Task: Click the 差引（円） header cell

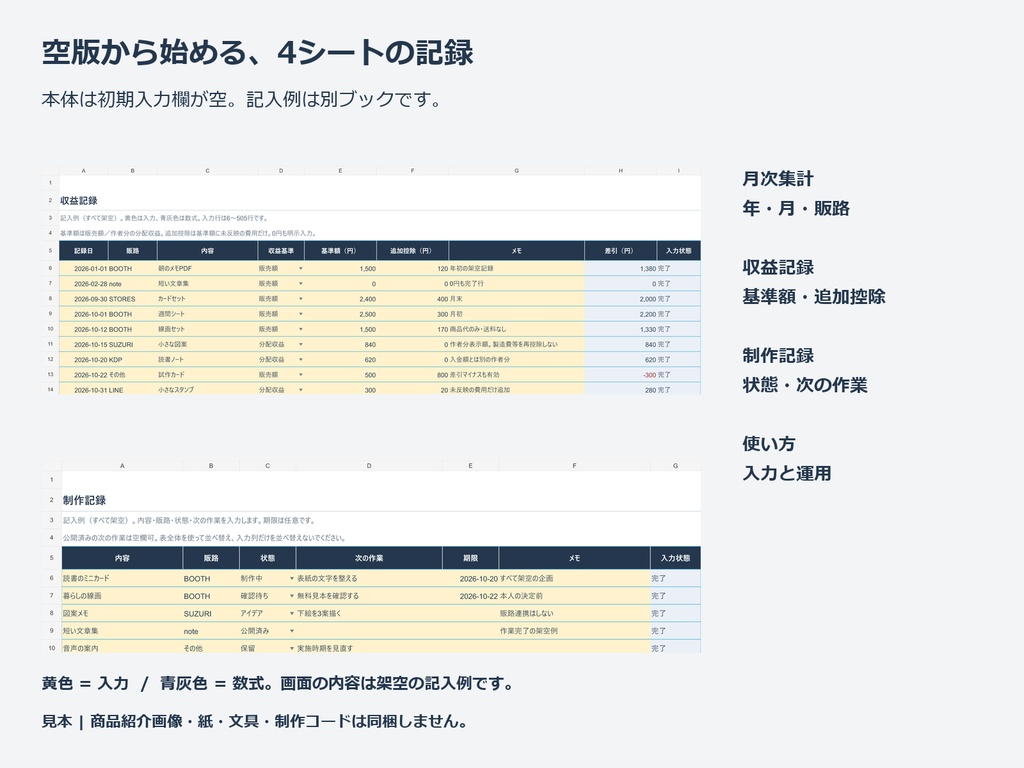Action: click(620, 251)
